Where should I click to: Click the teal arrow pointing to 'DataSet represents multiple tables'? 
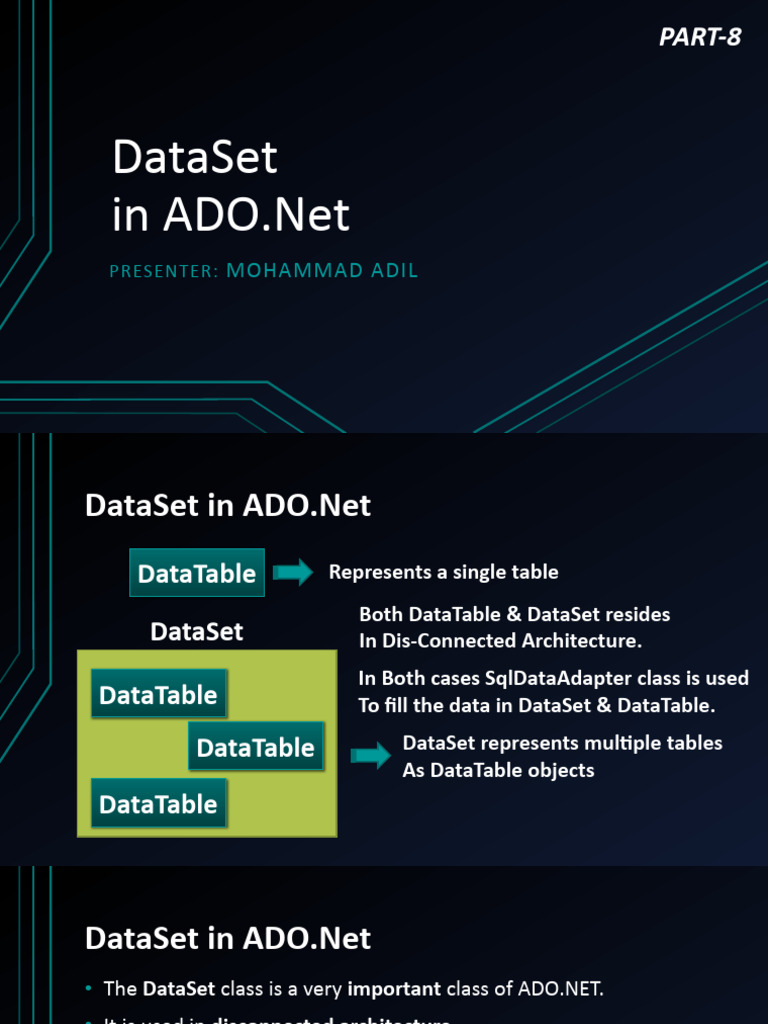coord(371,756)
